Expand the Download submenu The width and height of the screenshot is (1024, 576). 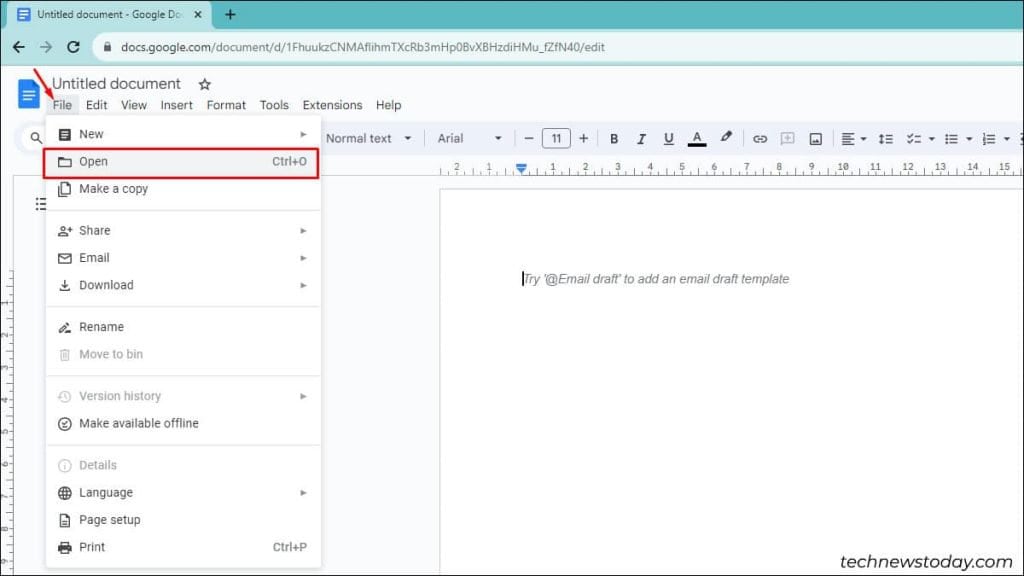[183, 285]
